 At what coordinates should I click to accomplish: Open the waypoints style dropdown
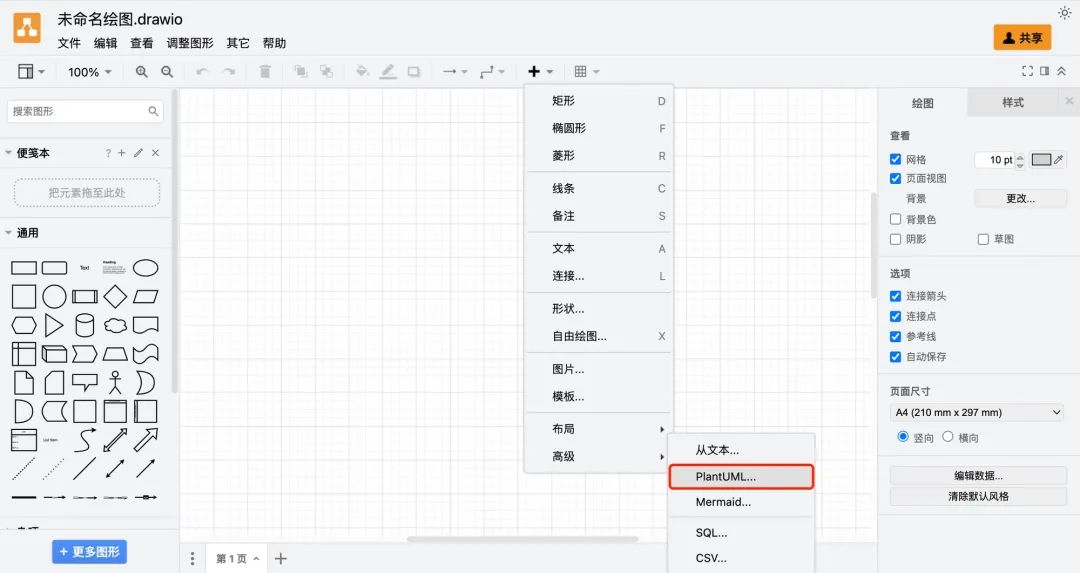tap(492, 72)
